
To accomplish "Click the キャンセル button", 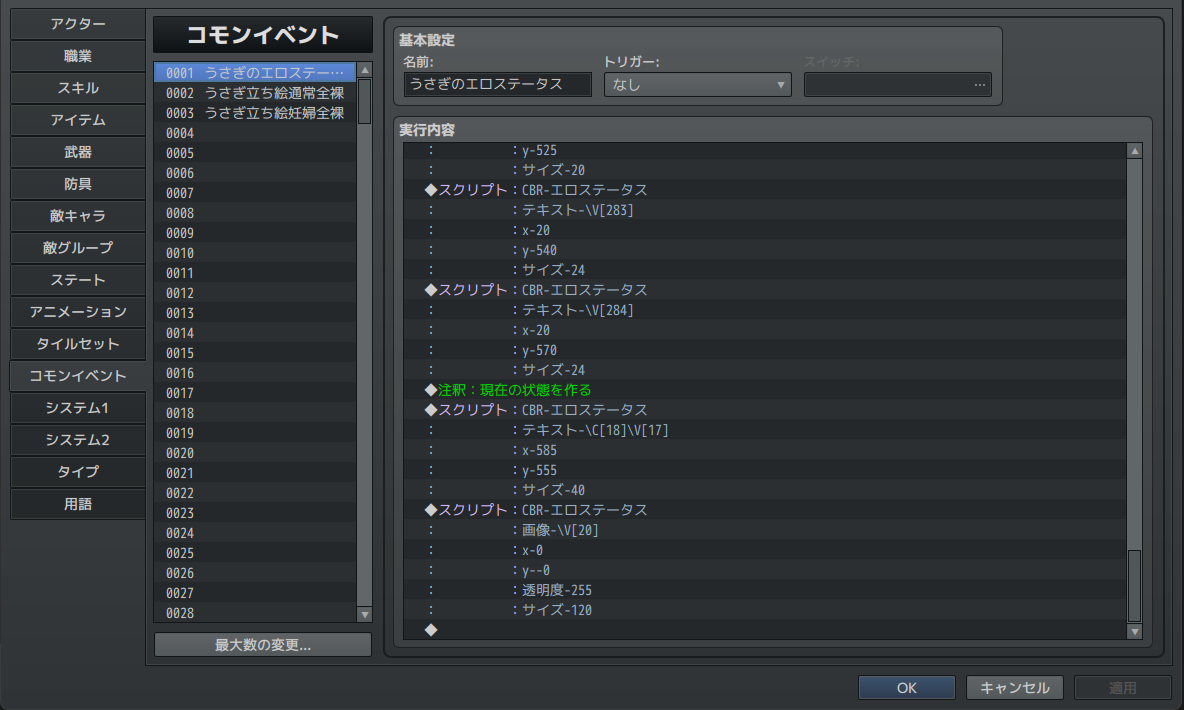I will [1014, 688].
